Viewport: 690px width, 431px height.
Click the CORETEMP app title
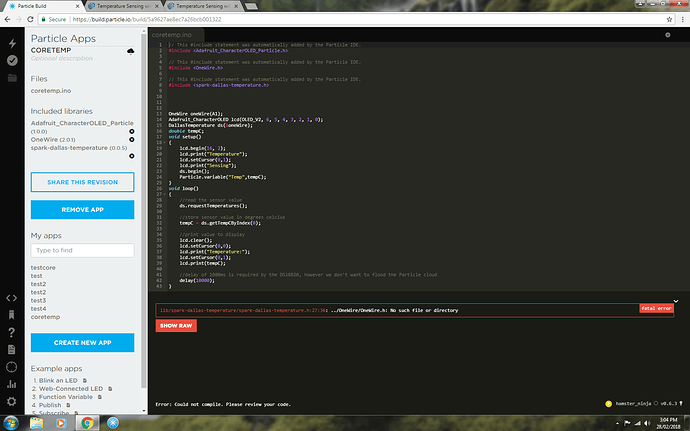pyautogui.click(x=51, y=50)
